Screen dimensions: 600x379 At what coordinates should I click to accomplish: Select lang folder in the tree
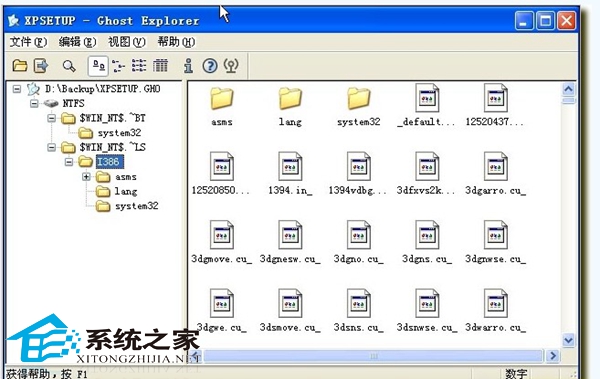click(x=126, y=191)
